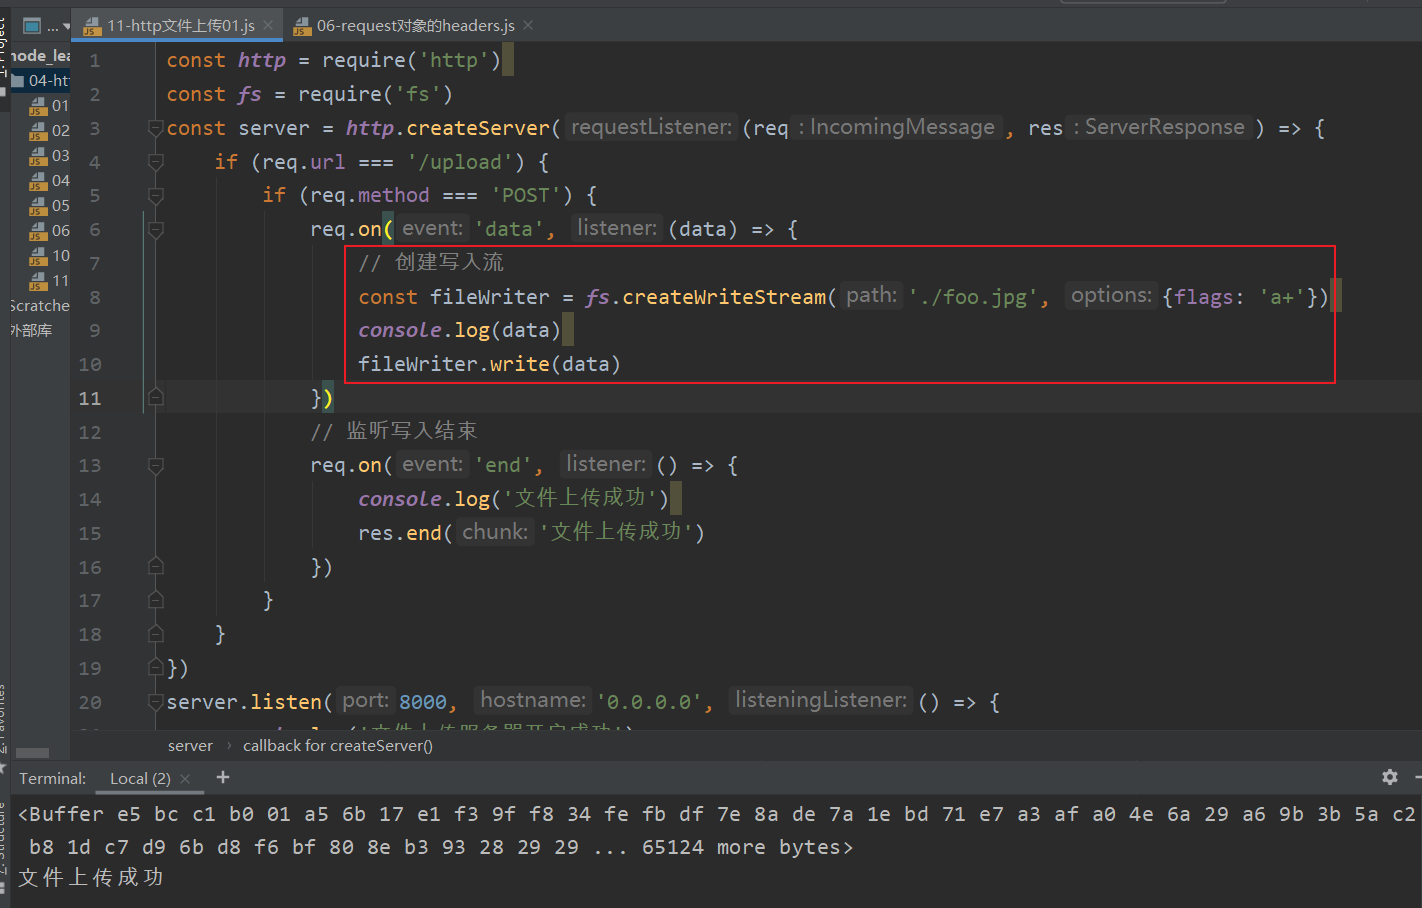Add a new terminal session
The image size is (1422, 908).
[223, 777]
